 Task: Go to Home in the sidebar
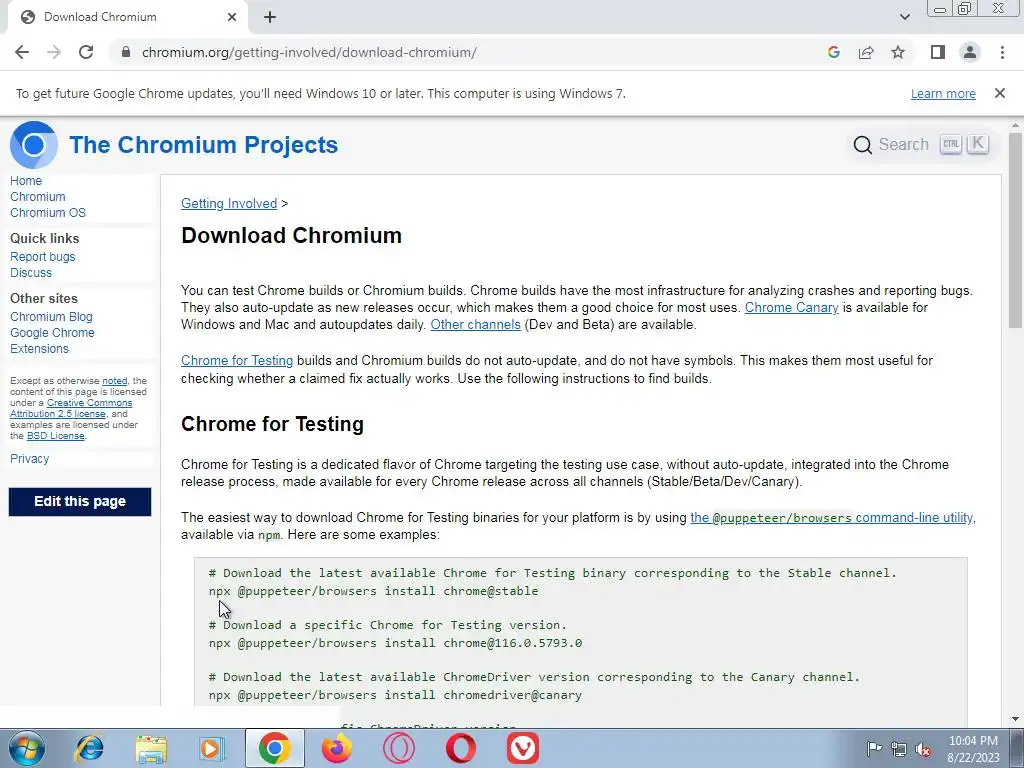(25, 181)
